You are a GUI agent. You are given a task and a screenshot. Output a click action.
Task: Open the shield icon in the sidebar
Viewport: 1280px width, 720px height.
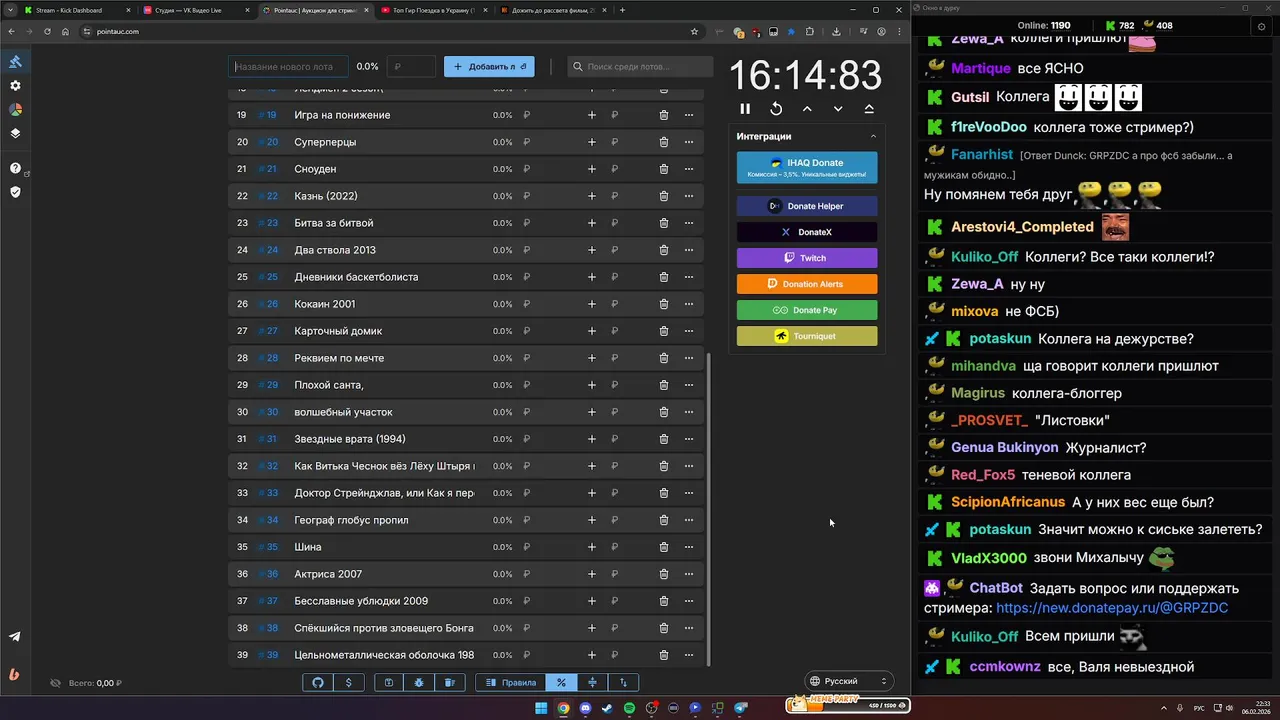(15, 192)
